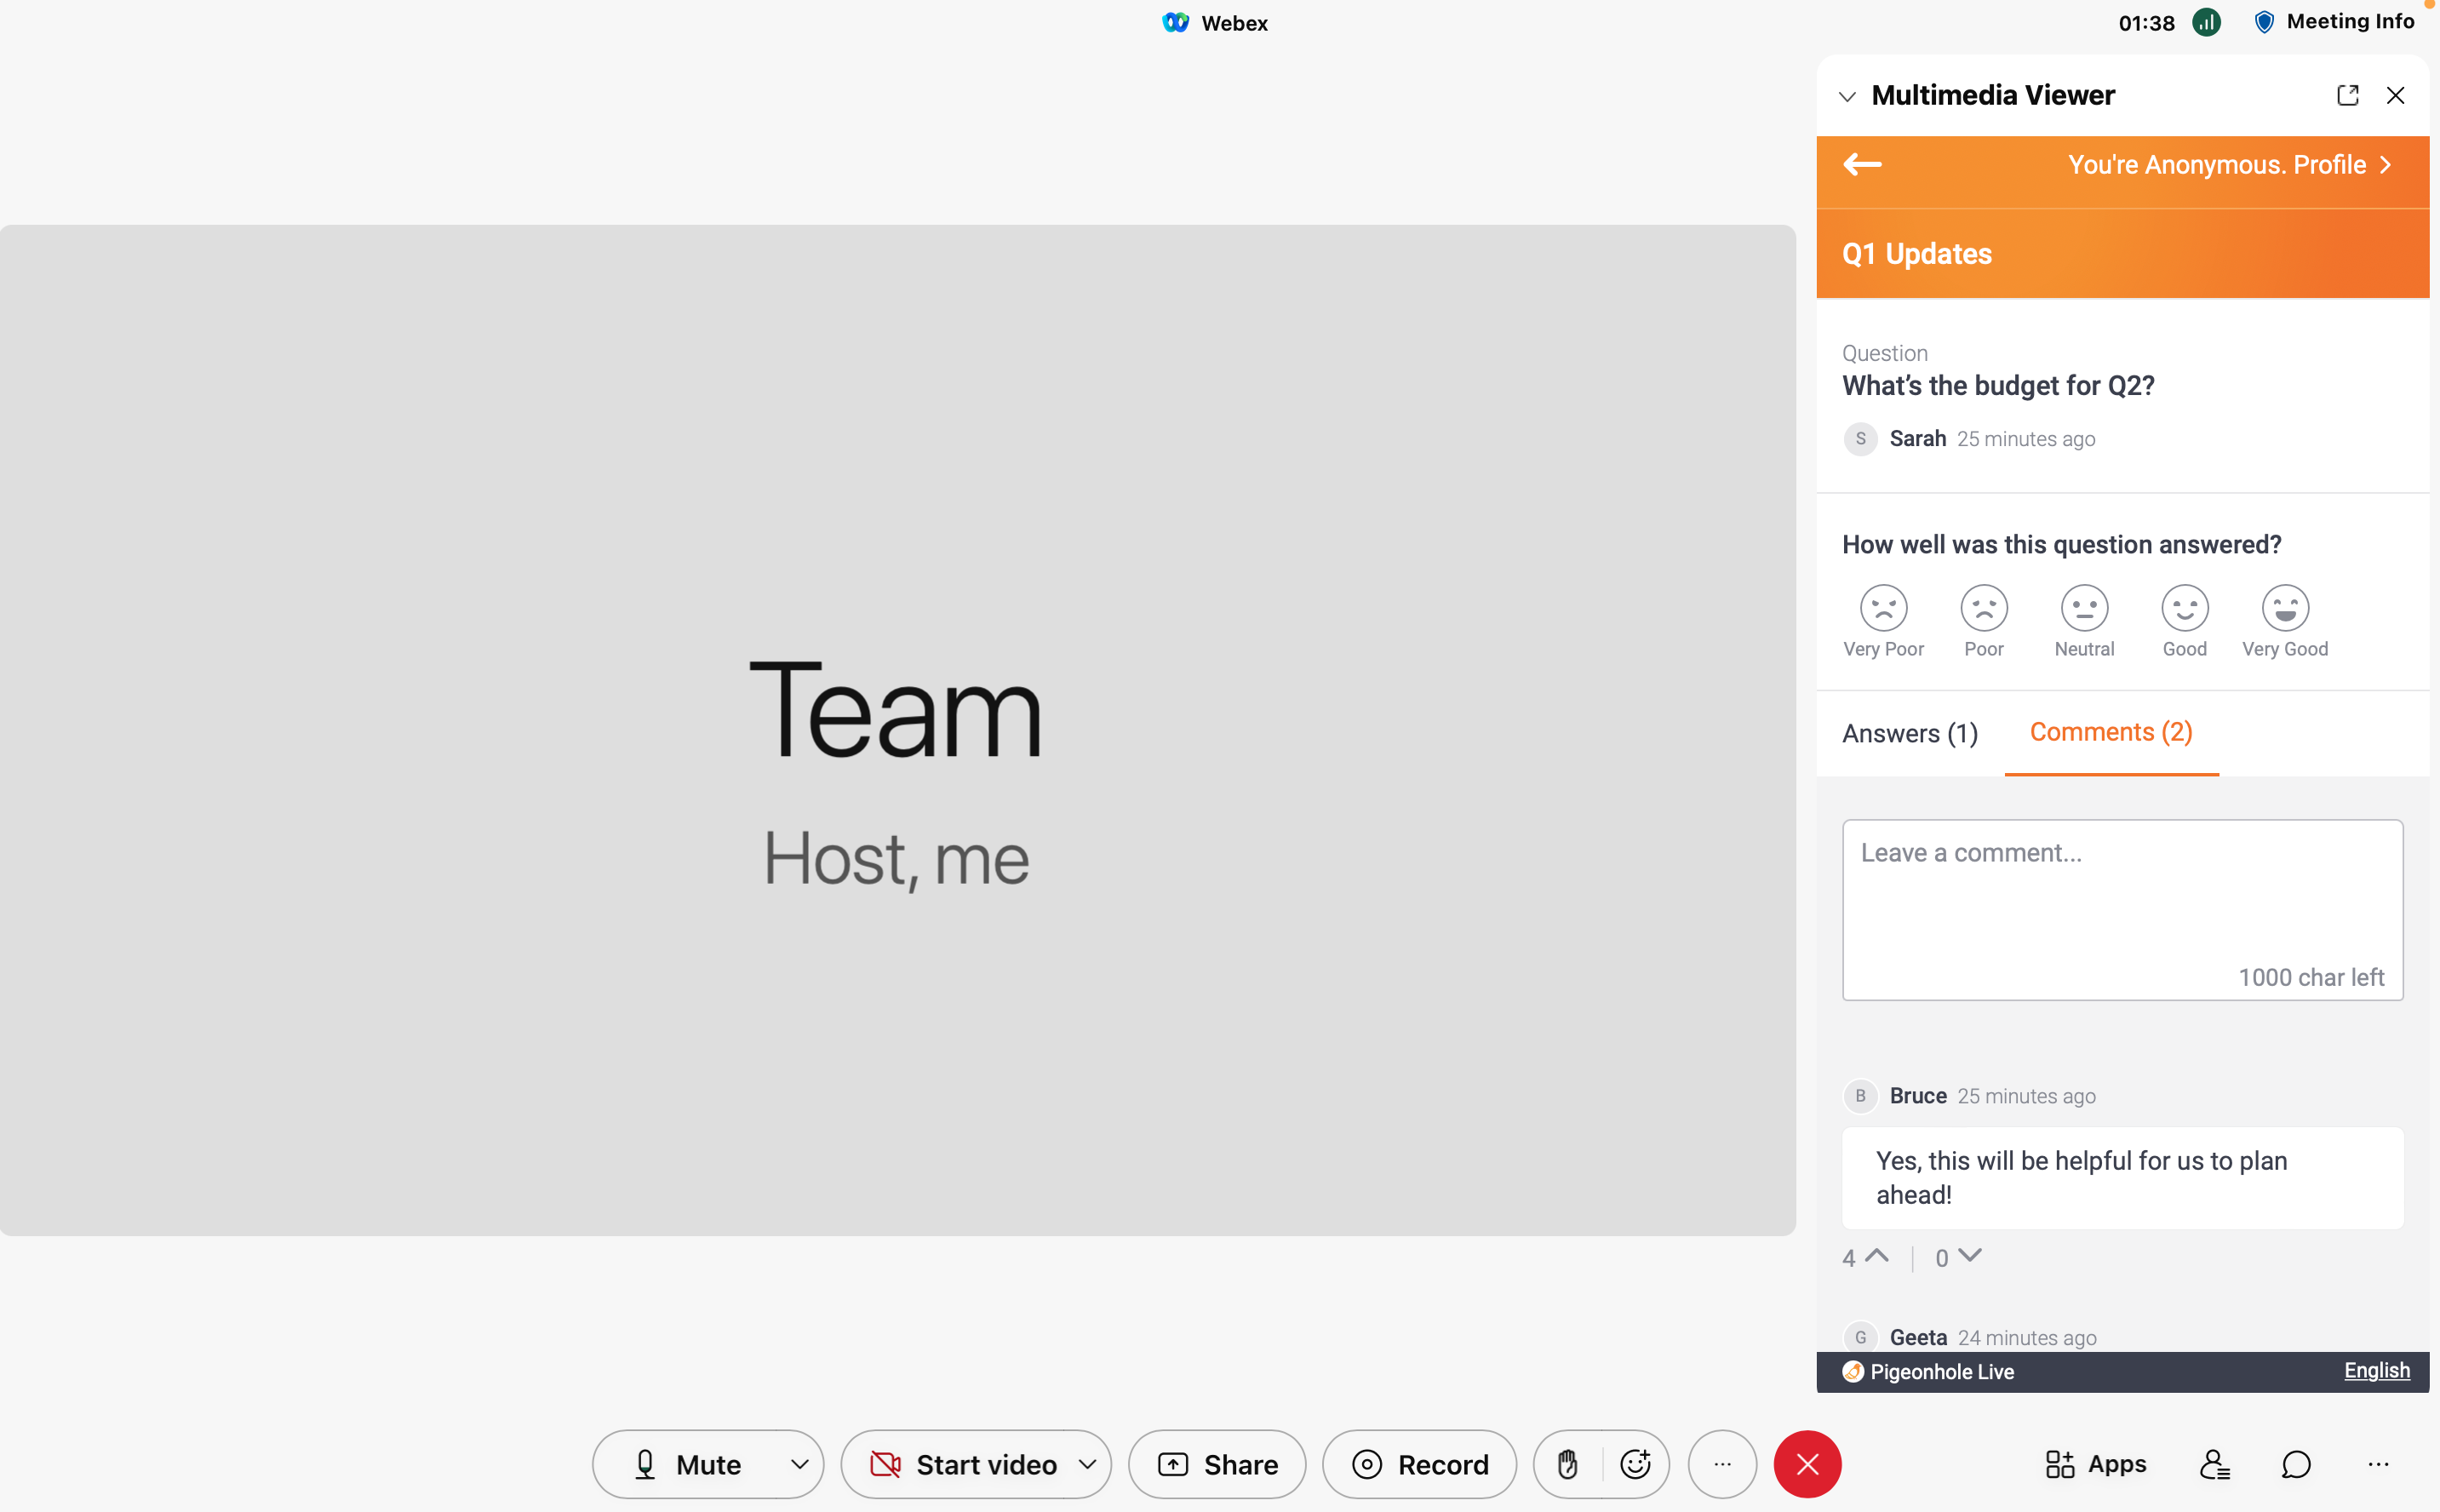The width and height of the screenshot is (2440, 1512).
Task: Click the Team host video tile
Action: click(x=897, y=729)
